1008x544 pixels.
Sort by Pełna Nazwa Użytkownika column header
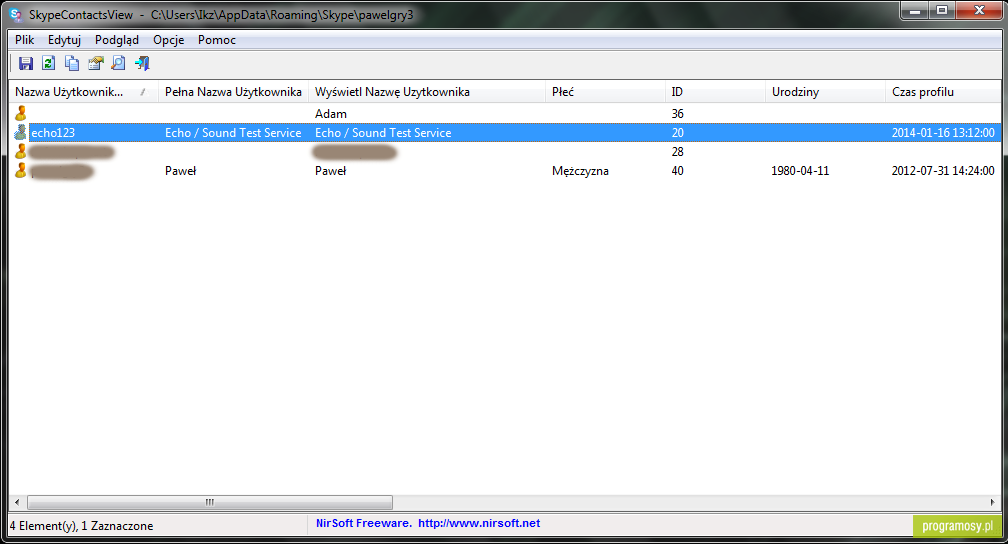pos(233,92)
